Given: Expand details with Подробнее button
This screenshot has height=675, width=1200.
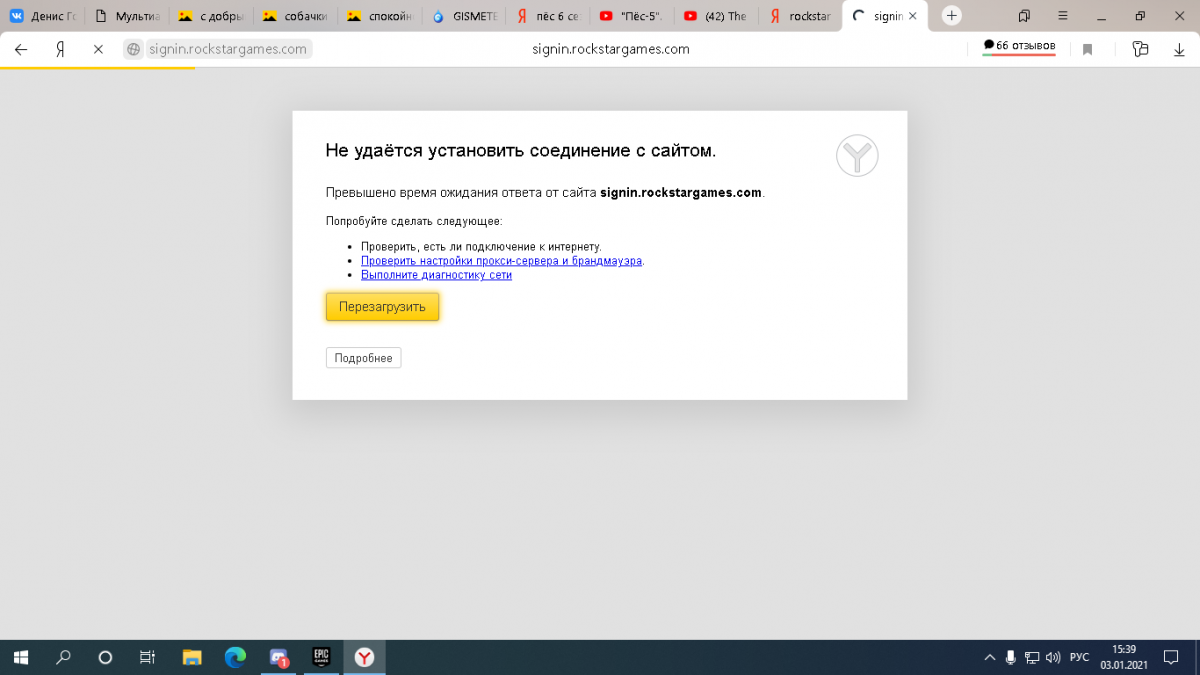Looking at the screenshot, I should tap(363, 358).
